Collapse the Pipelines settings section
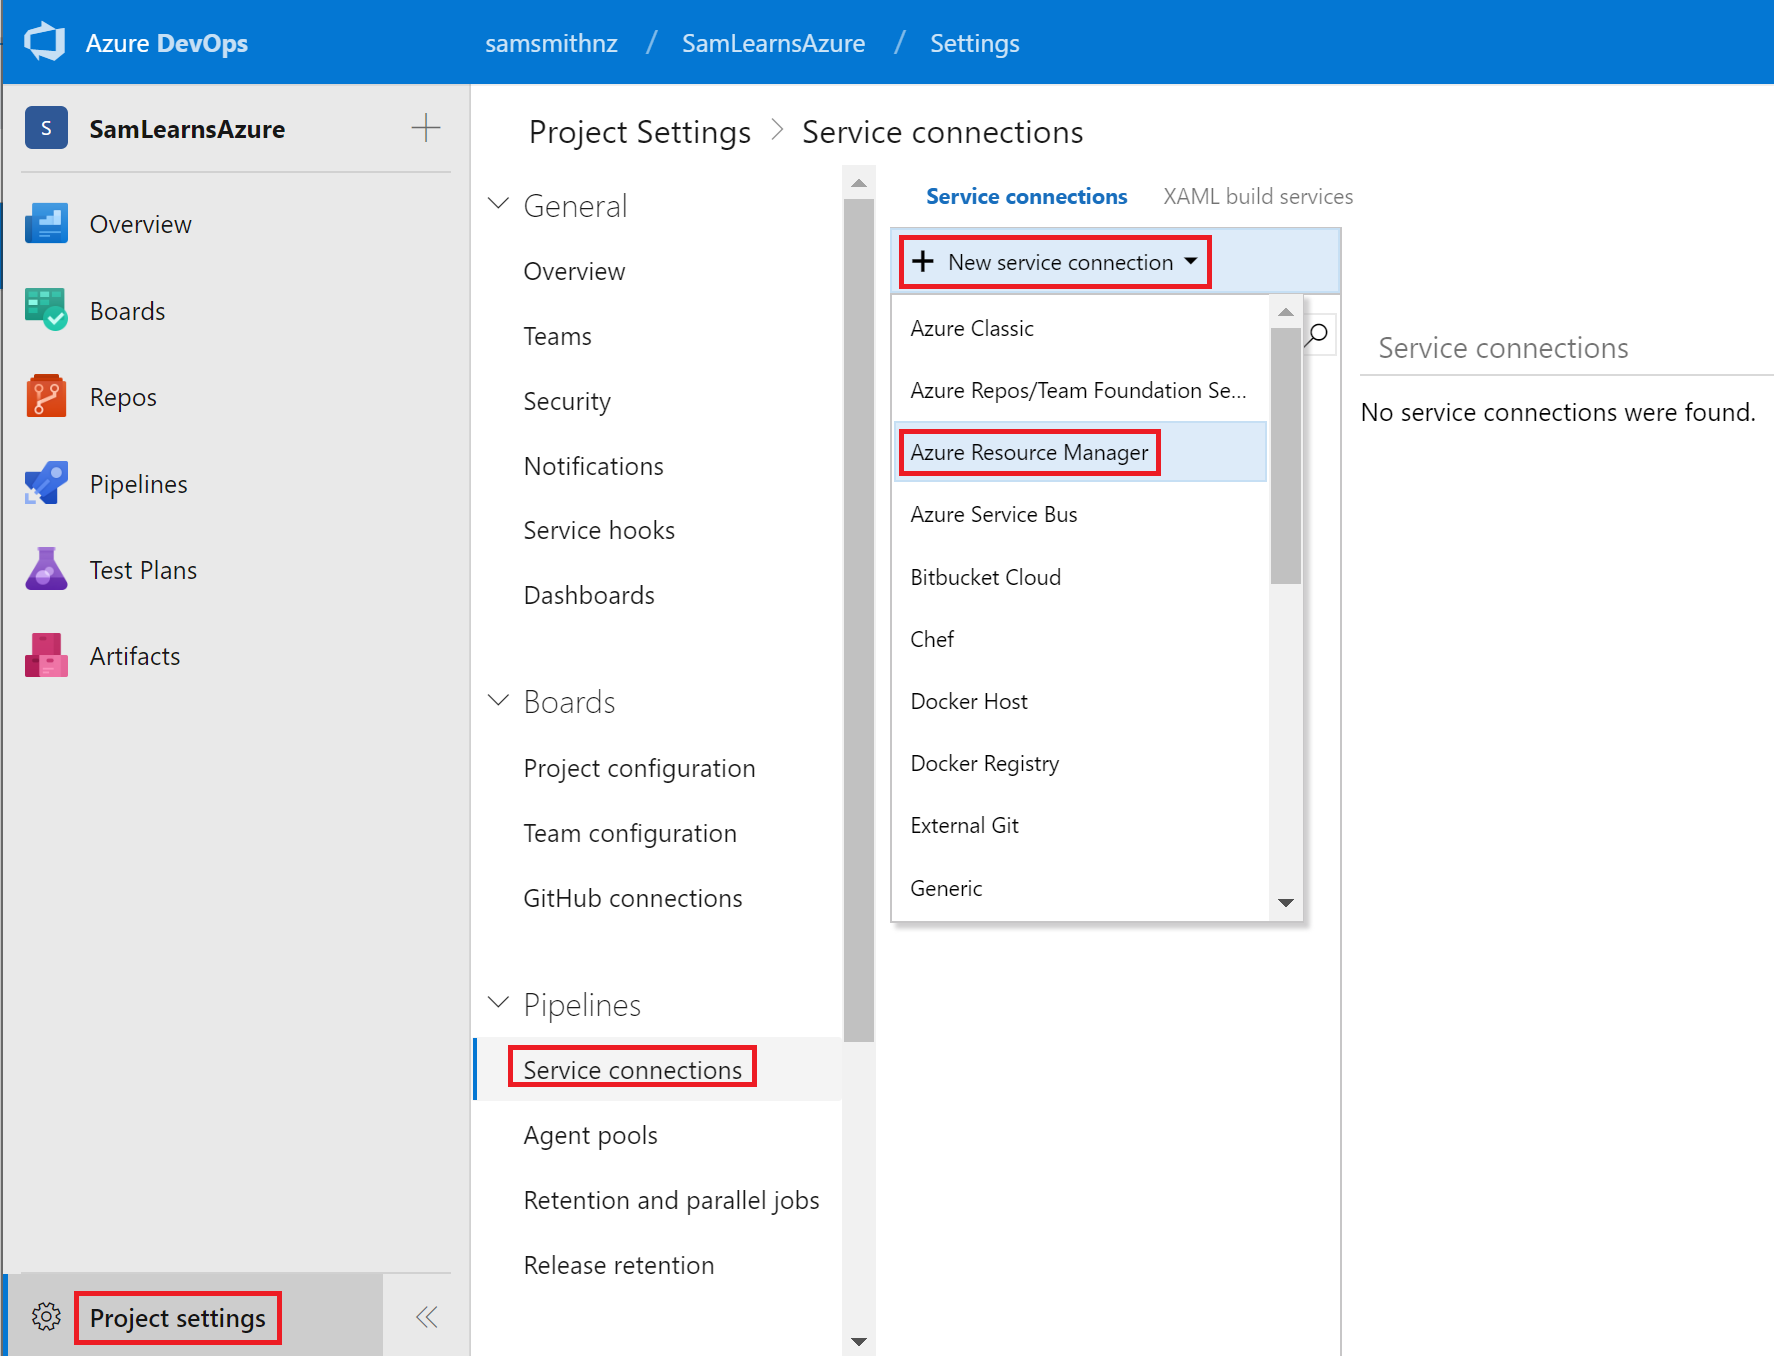This screenshot has width=1774, height=1356. (498, 1003)
